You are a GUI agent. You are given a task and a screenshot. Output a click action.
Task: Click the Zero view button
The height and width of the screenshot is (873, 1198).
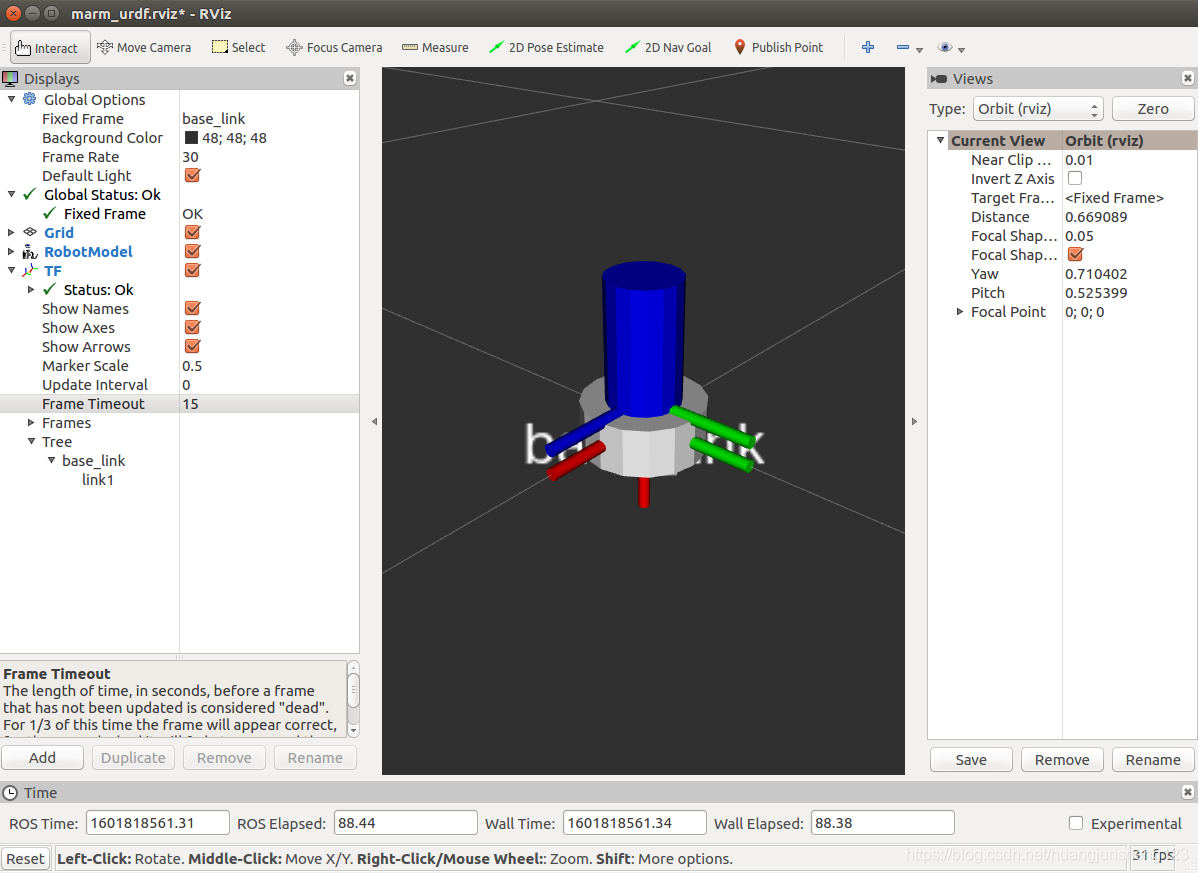(x=1152, y=108)
